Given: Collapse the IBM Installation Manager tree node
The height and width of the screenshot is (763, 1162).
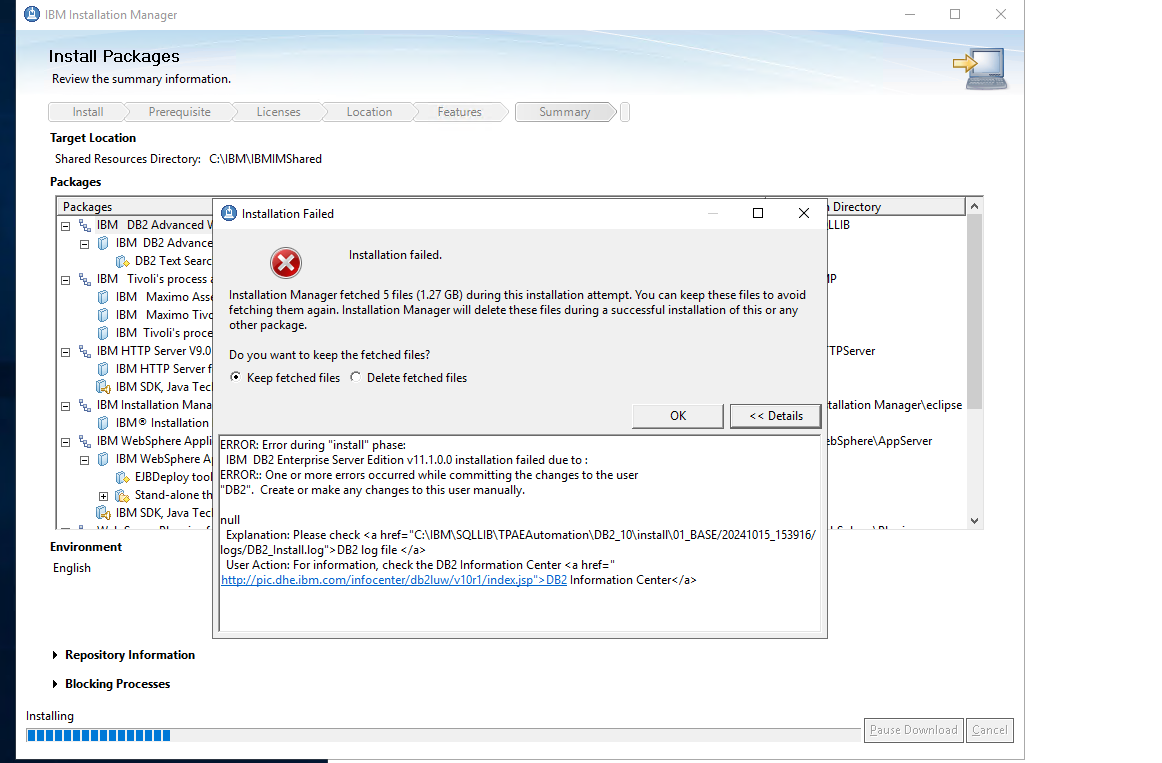Looking at the screenshot, I should coord(65,406).
